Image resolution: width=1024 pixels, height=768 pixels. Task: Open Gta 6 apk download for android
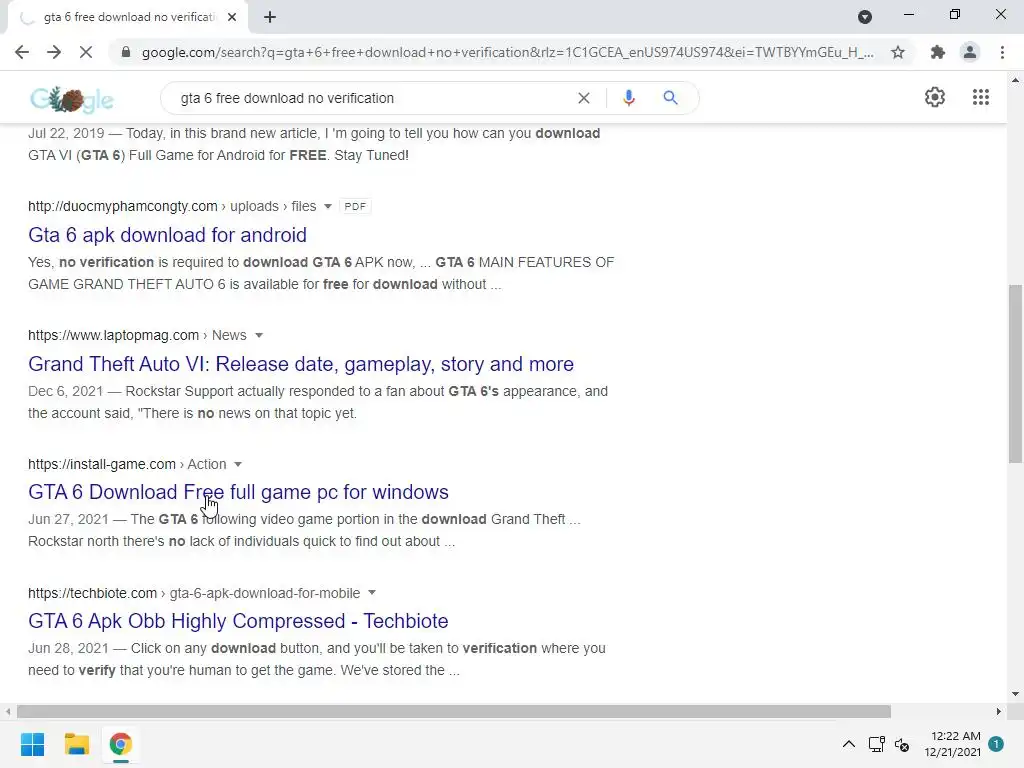click(x=167, y=234)
